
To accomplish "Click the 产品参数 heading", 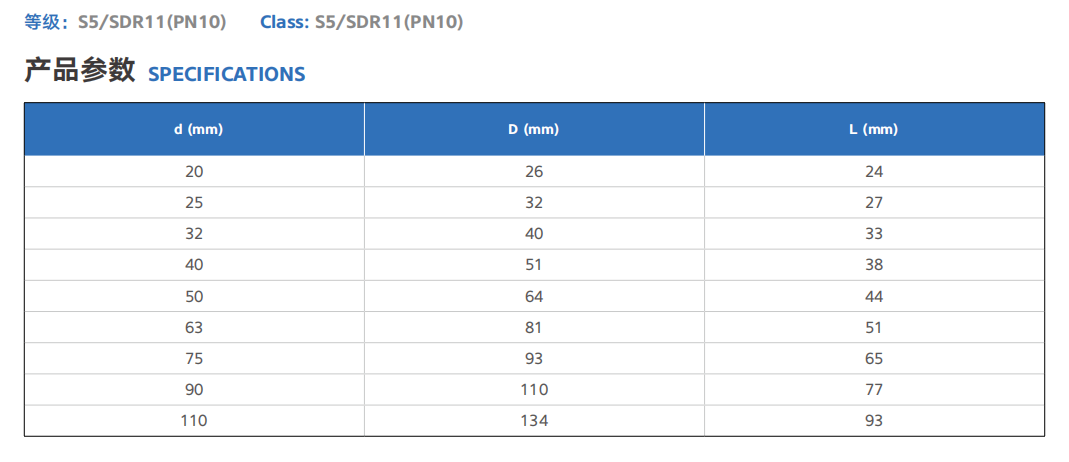I will click(x=80, y=71).
